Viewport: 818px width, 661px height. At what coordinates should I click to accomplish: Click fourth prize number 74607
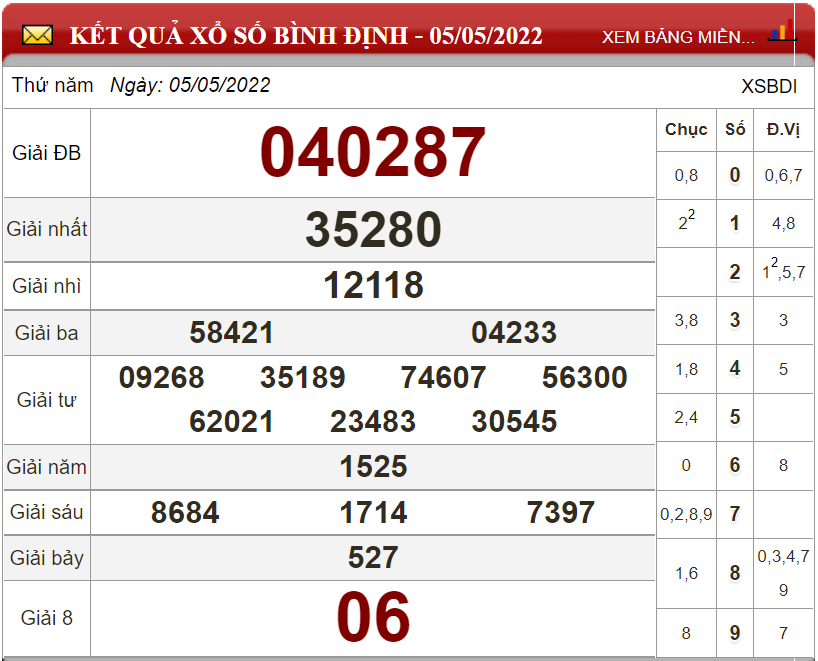click(x=443, y=378)
